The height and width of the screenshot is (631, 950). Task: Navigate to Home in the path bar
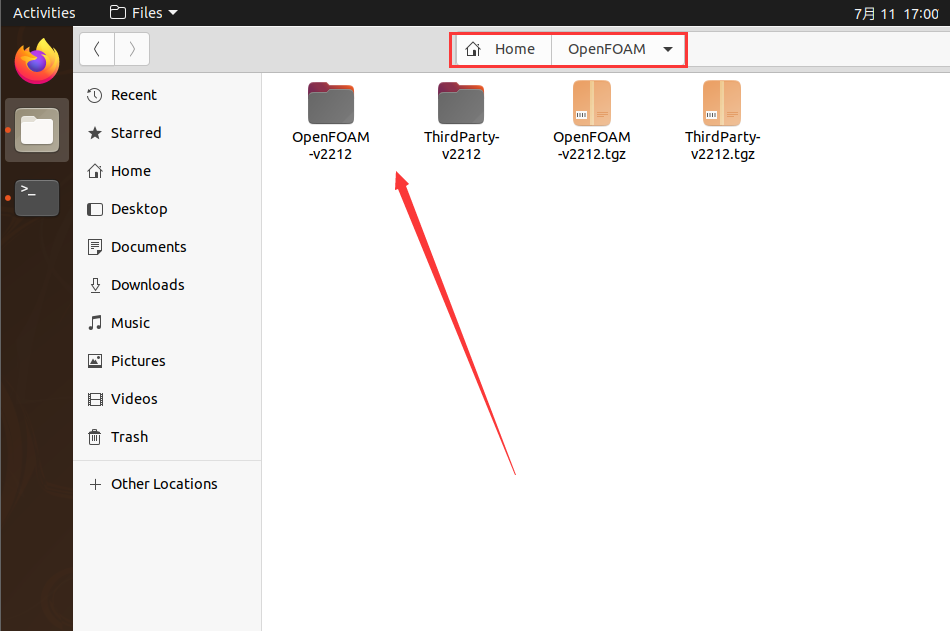coord(502,49)
